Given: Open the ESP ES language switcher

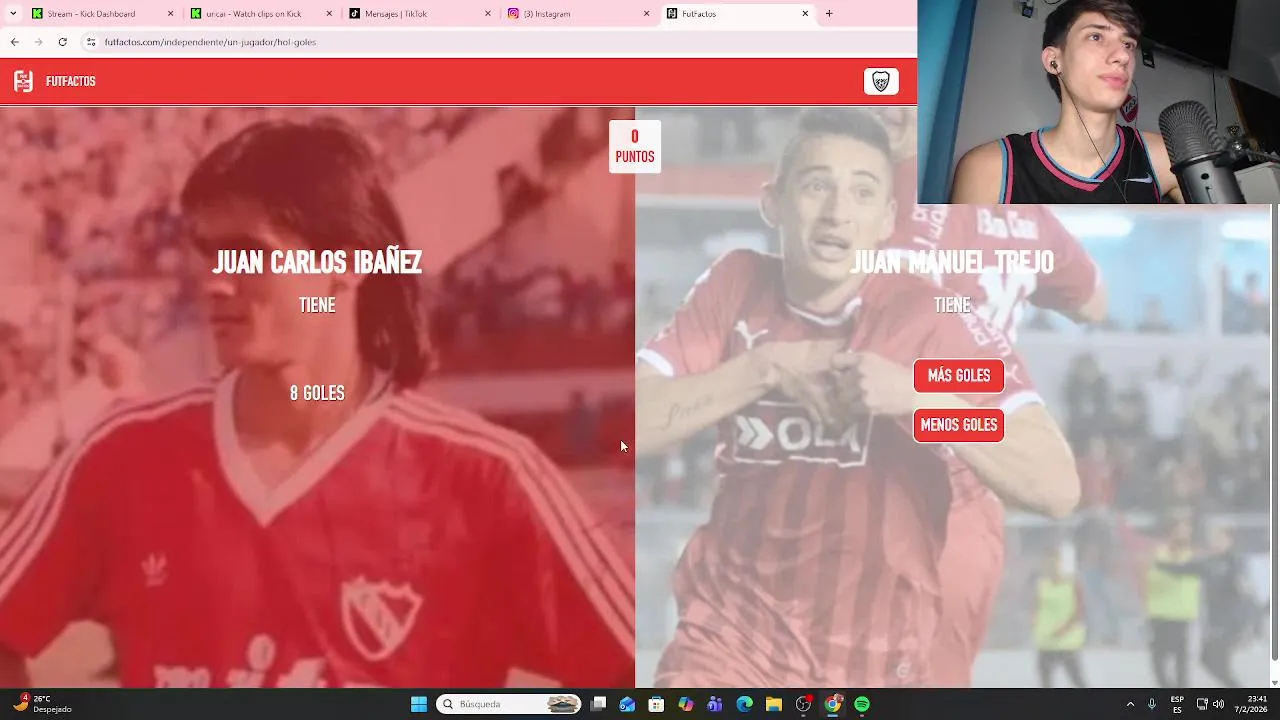Looking at the screenshot, I should (x=1177, y=704).
